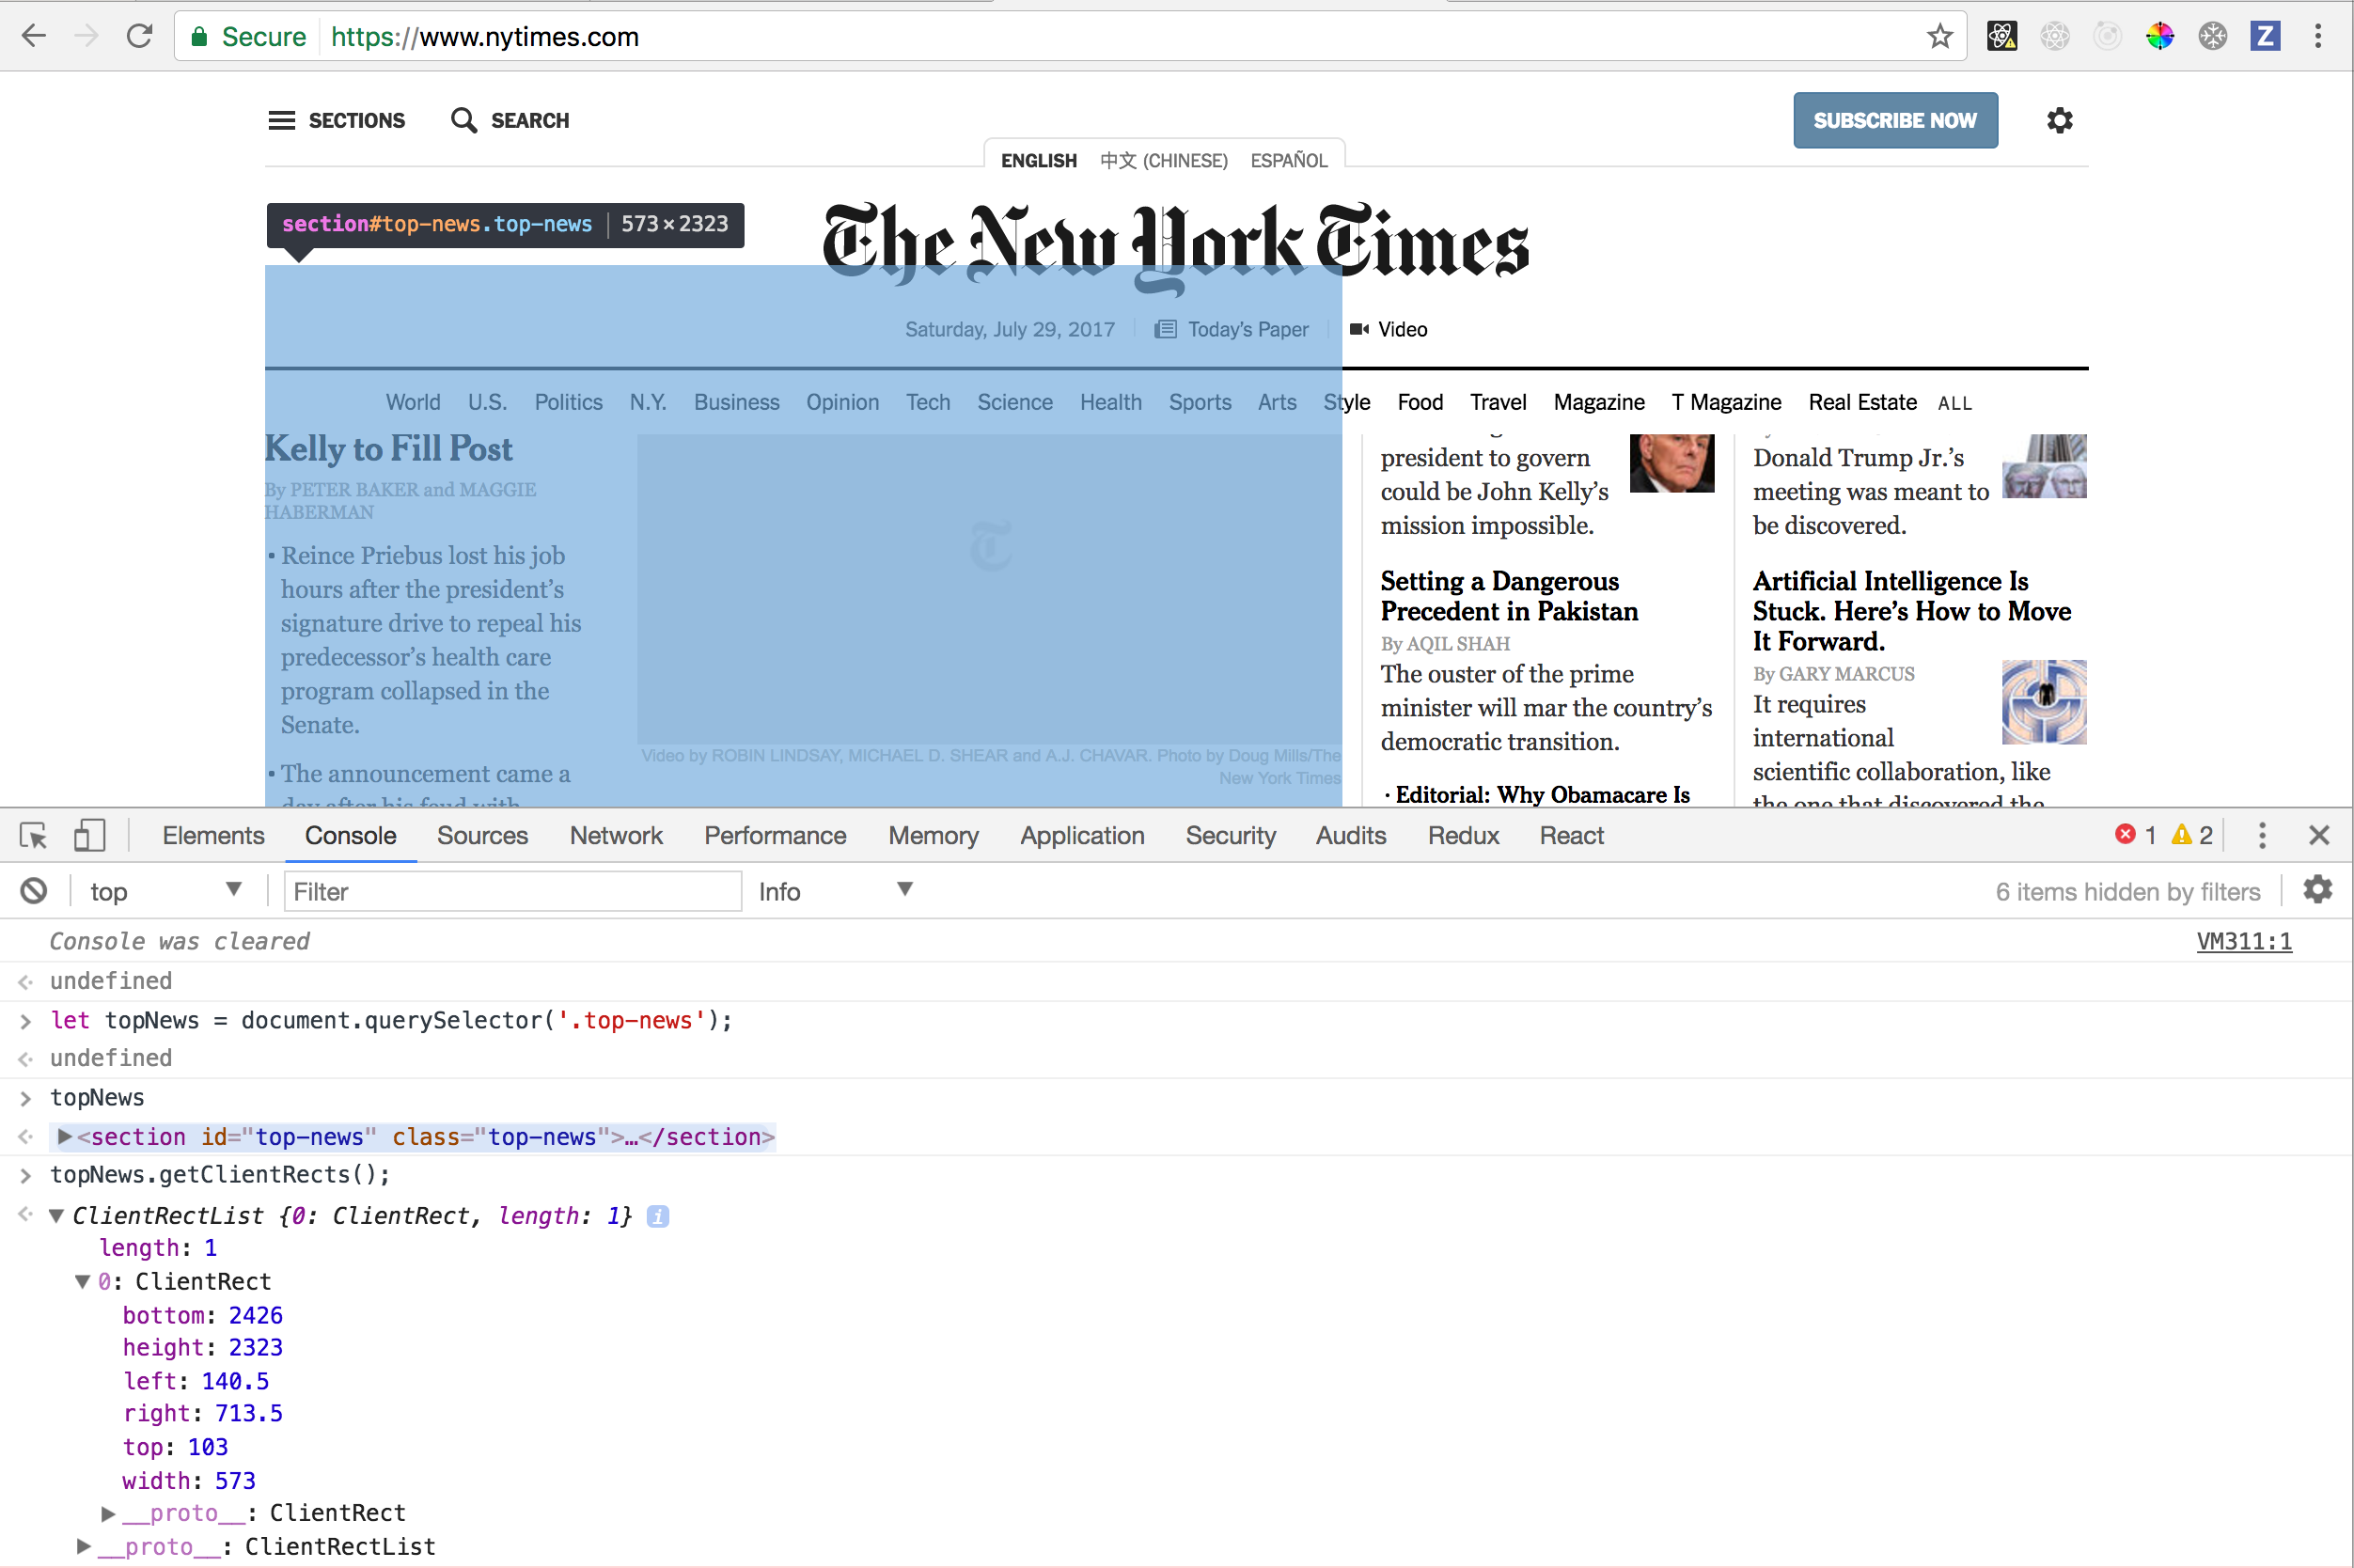Click the console Filter input field
The image size is (2354, 1568).
512,890
